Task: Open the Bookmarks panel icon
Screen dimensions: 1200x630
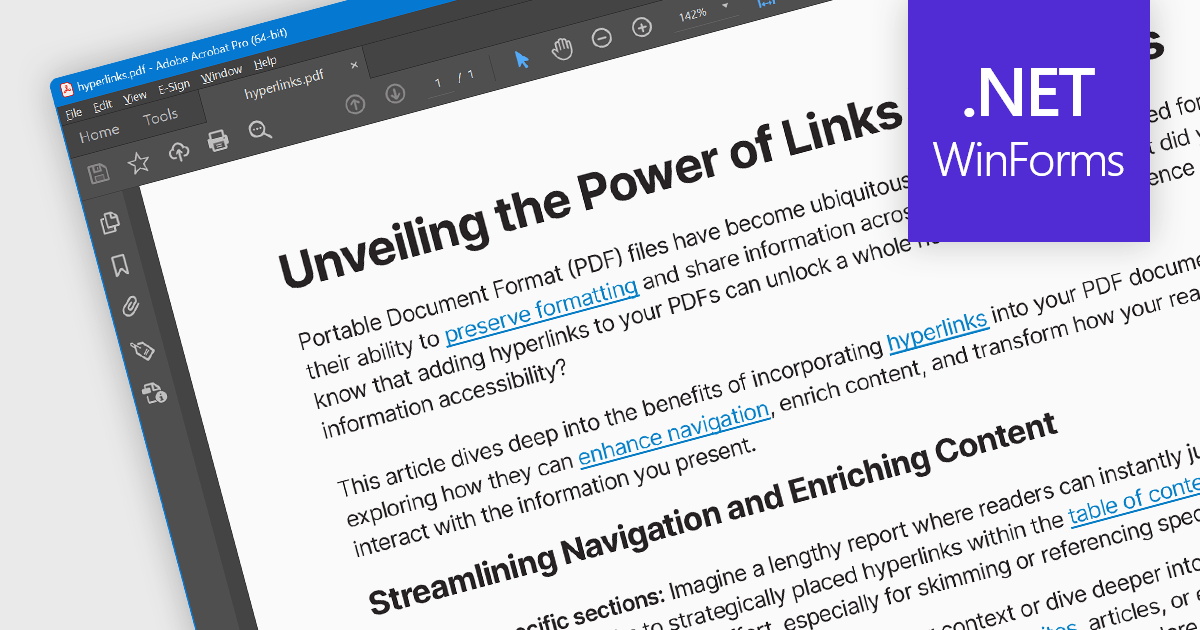Action: click(120, 264)
